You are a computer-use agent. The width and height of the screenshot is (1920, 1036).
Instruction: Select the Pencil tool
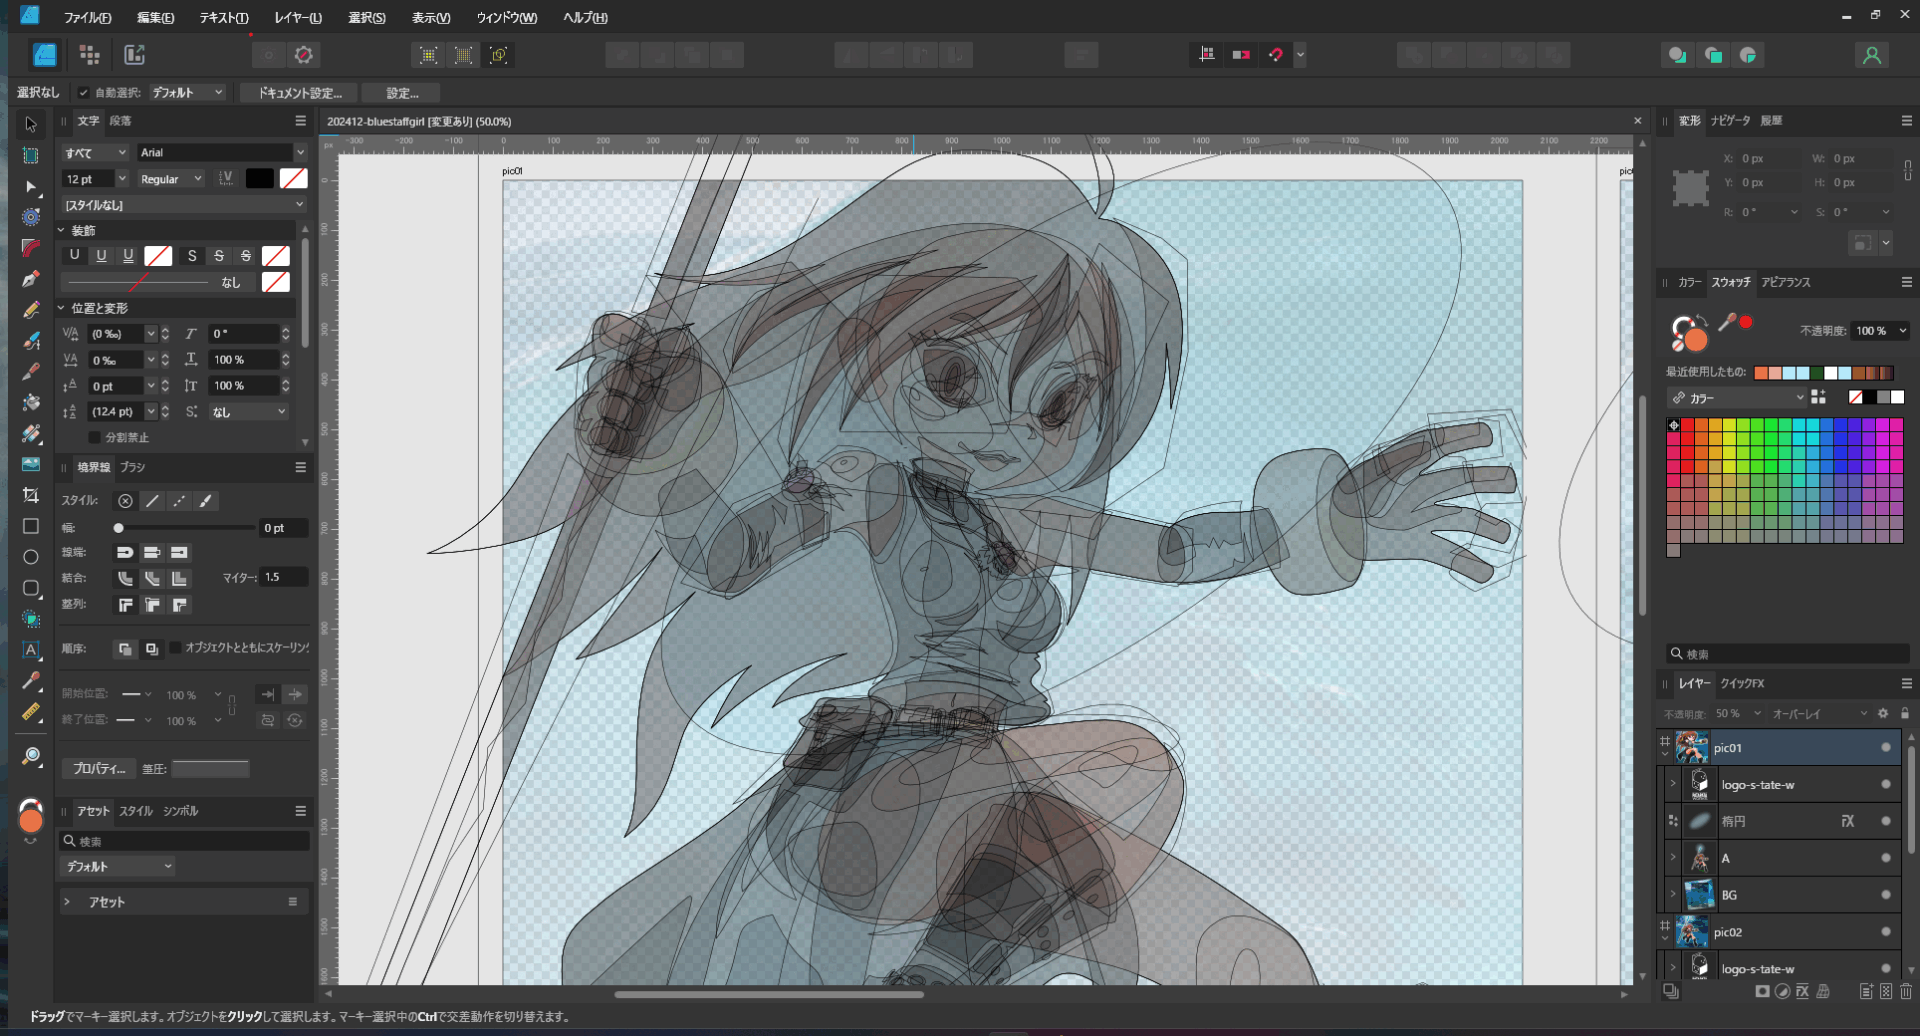[x=31, y=310]
